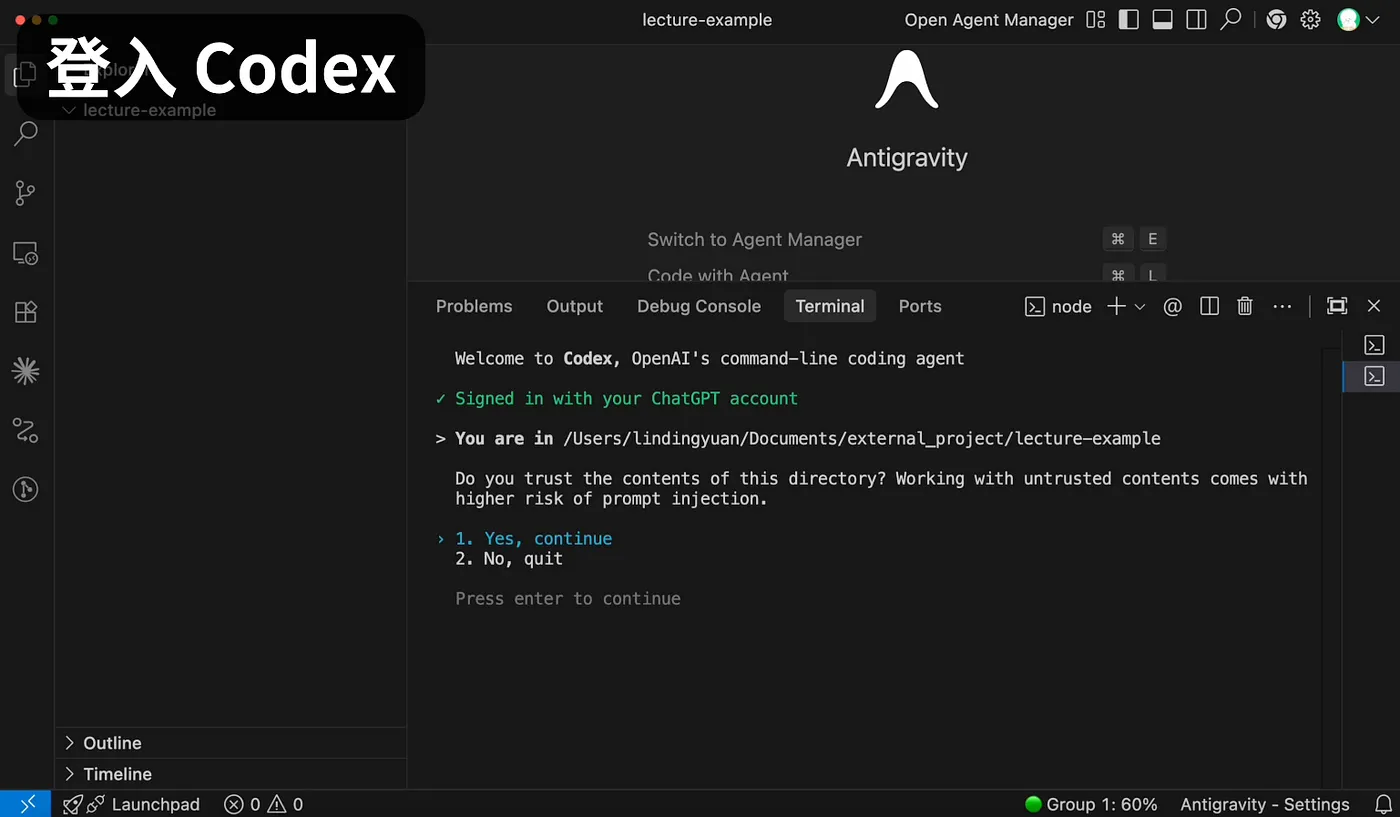
Task: Toggle the bottom panel visibility
Action: (x=1162, y=20)
